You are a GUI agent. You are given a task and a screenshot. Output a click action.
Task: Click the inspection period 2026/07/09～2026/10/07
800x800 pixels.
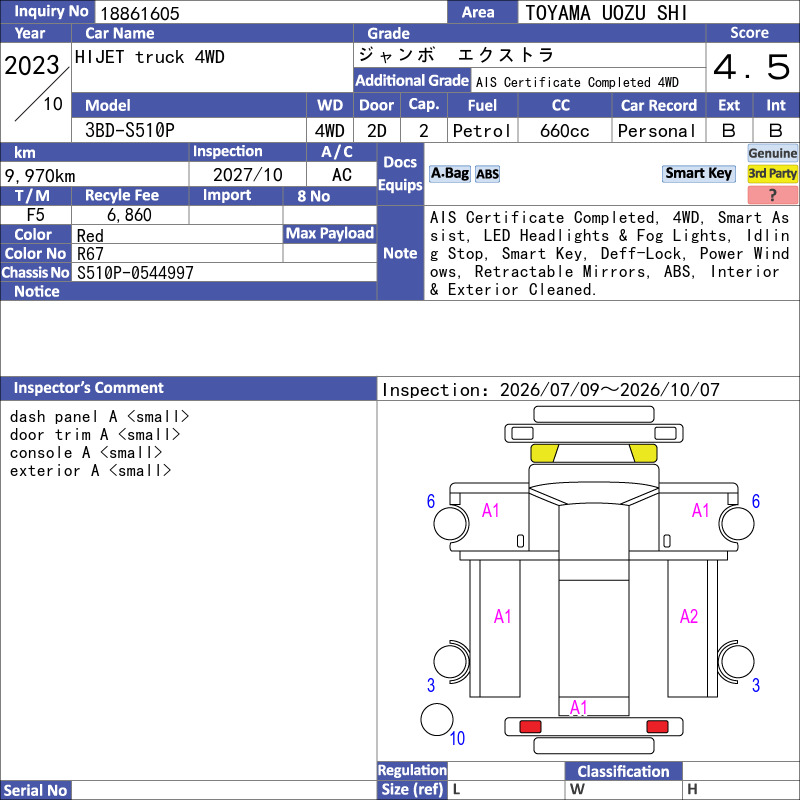609,390
